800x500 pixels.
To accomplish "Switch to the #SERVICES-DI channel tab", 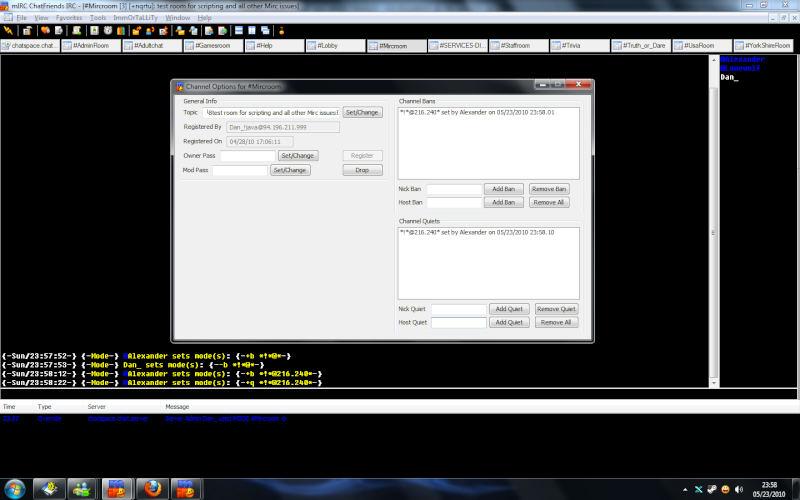I will click(x=458, y=45).
